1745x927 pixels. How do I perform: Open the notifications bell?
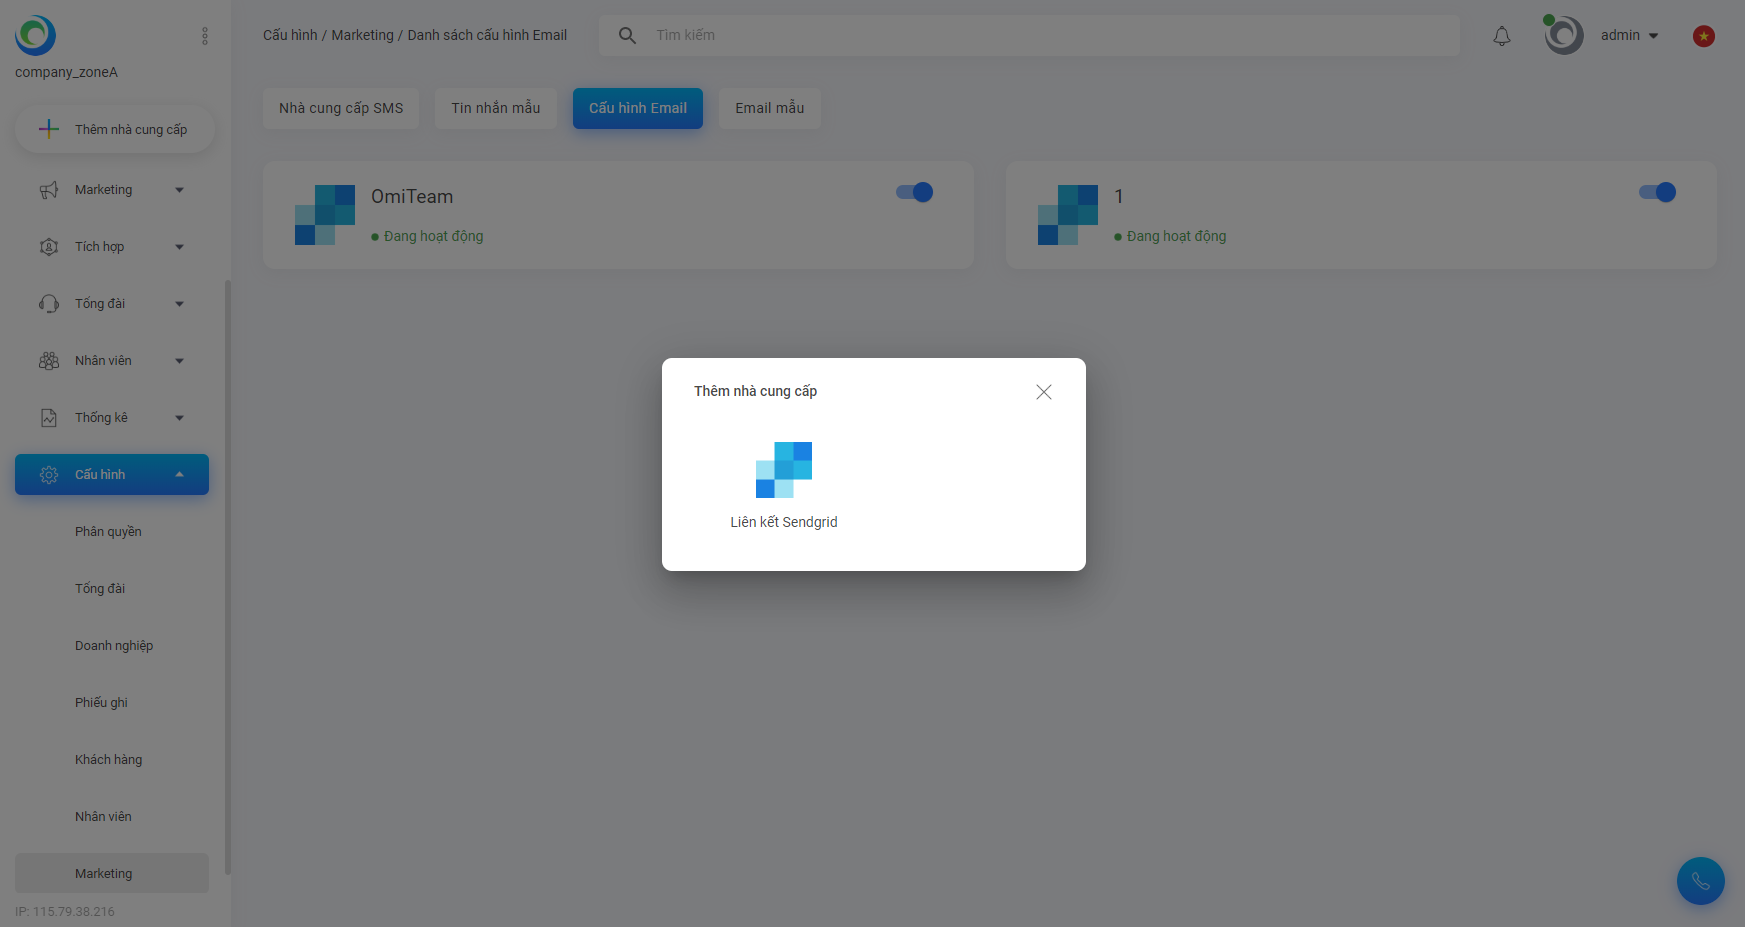[1502, 36]
